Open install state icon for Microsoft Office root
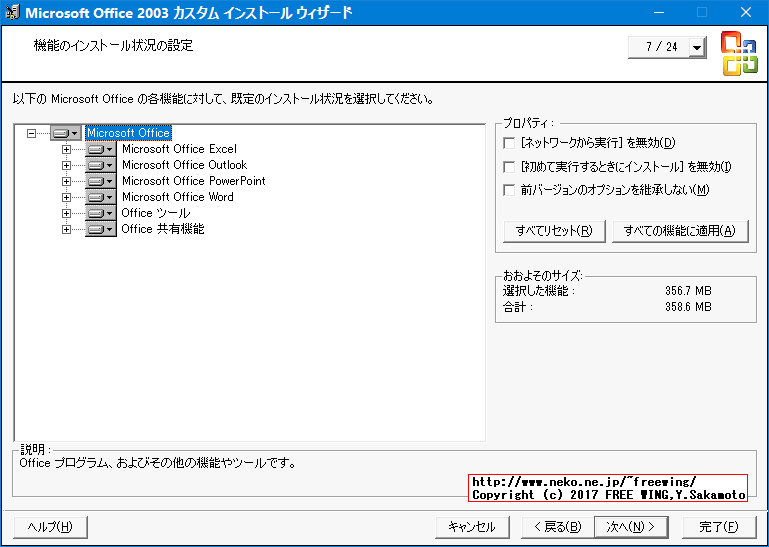769x547 pixels. [66, 133]
